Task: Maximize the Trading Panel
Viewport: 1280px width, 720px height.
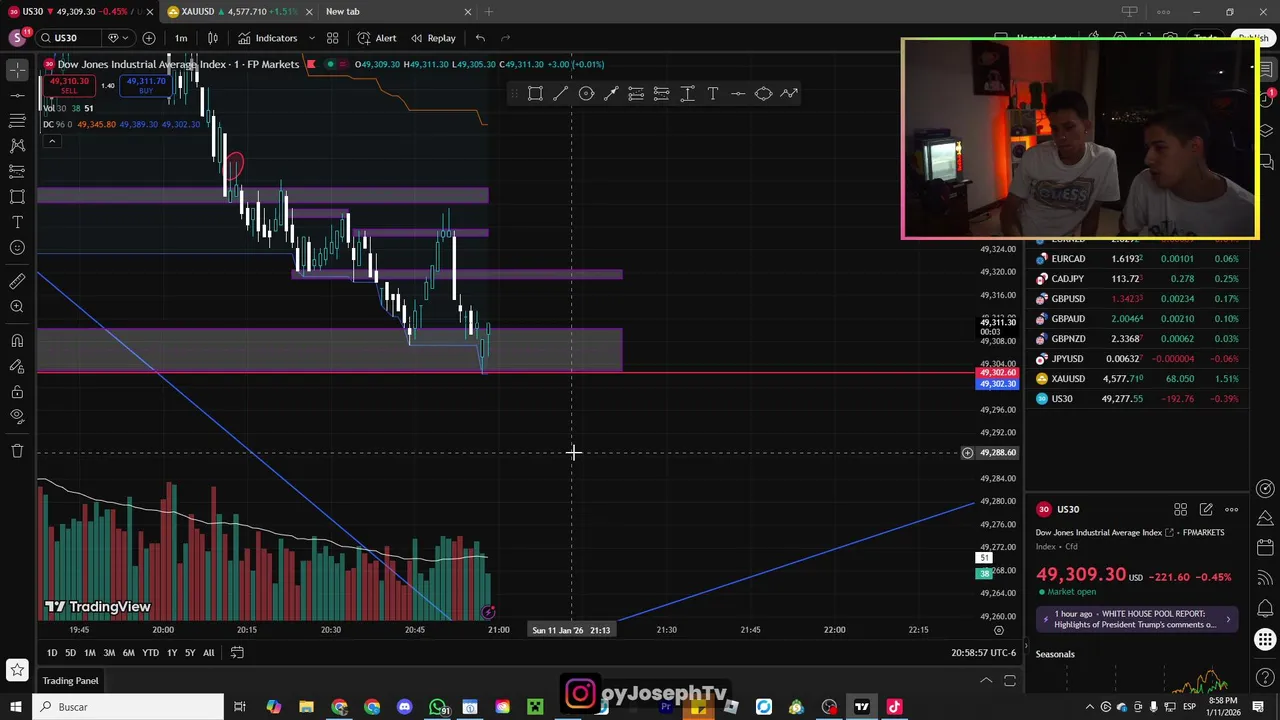Action: [x=1010, y=681]
